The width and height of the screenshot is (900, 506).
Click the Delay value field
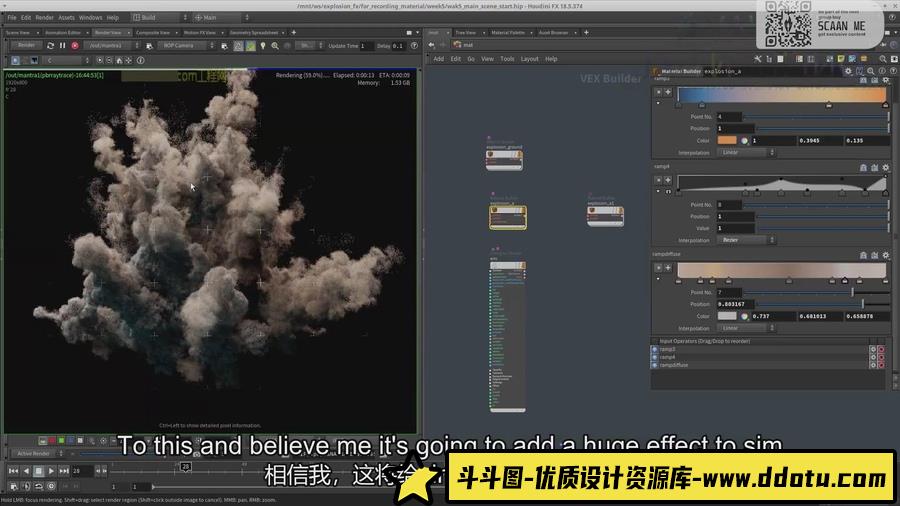coord(398,46)
